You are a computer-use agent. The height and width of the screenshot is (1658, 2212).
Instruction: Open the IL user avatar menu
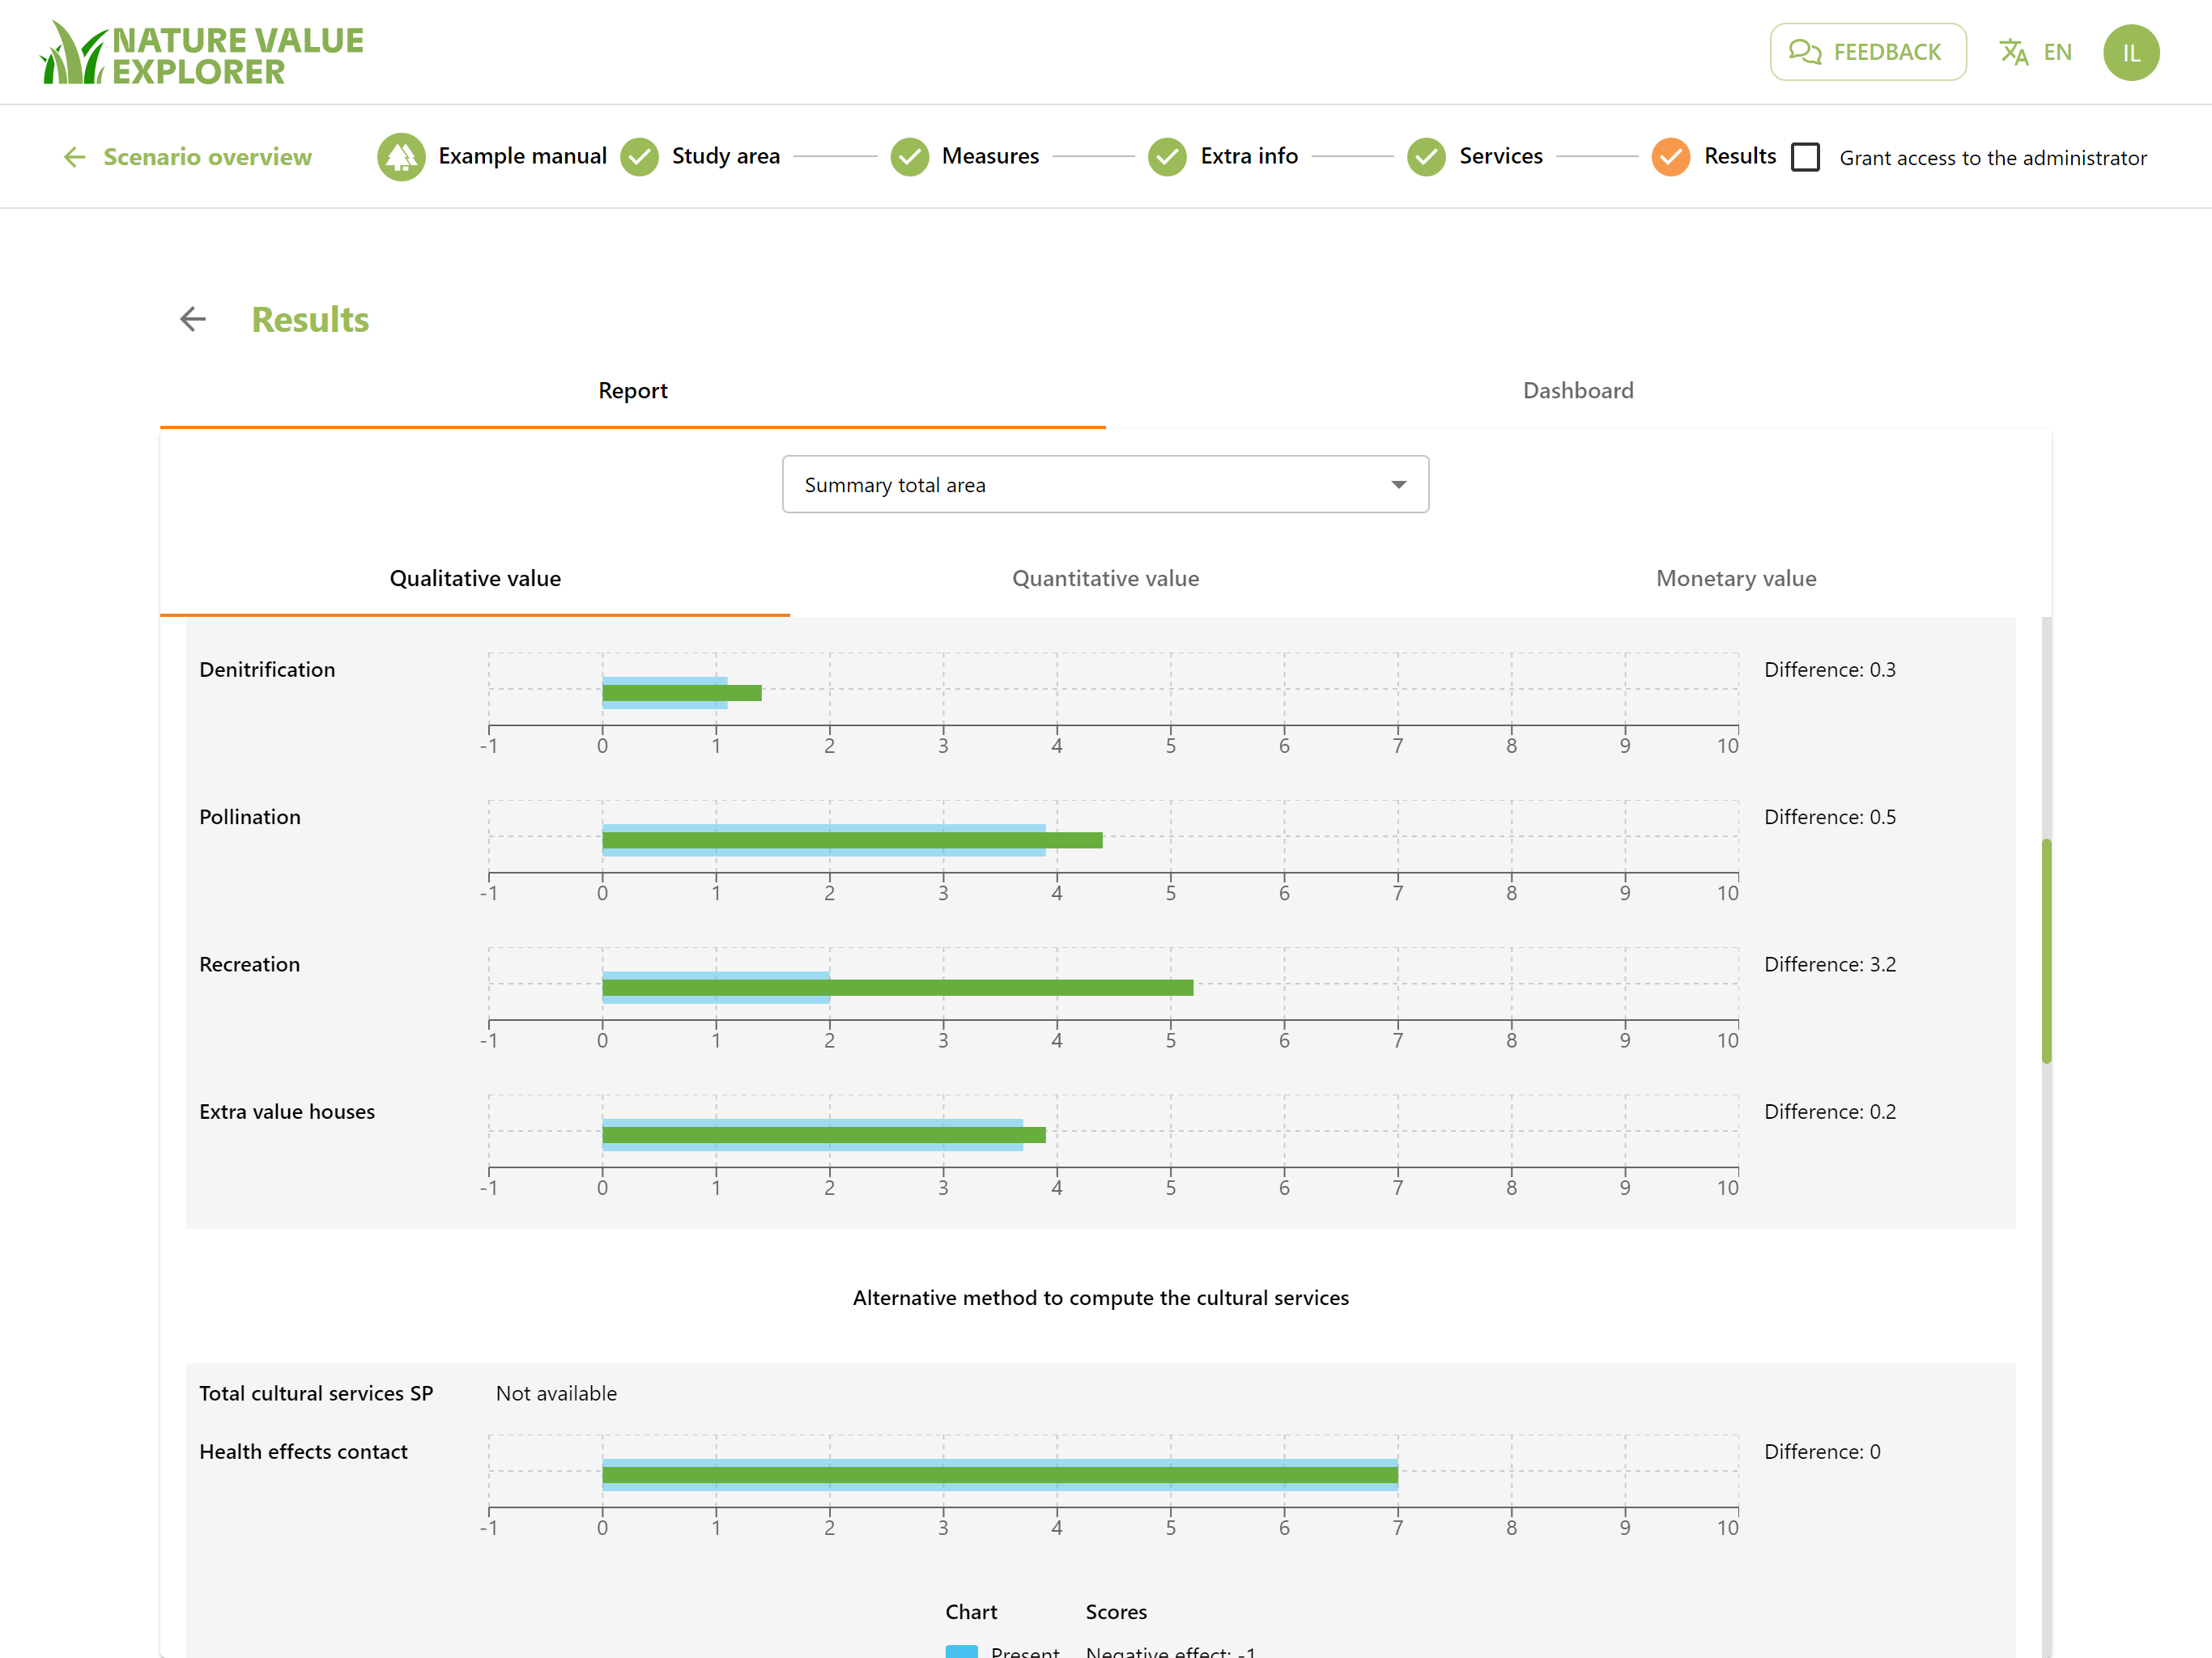[x=2131, y=52]
